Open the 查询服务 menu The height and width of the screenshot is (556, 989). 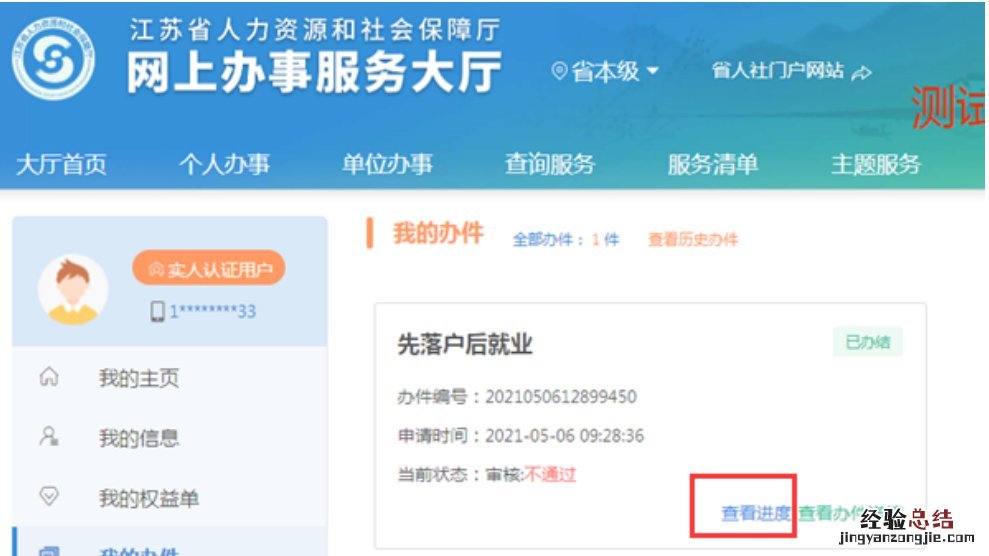(550, 165)
